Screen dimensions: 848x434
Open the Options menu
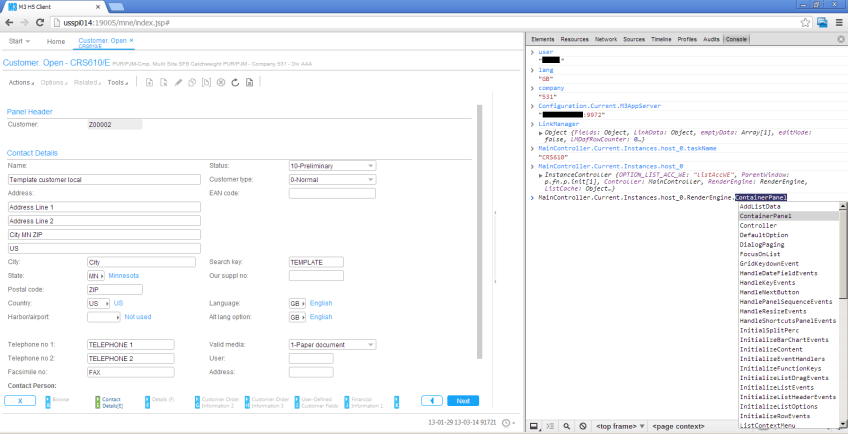[54, 83]
